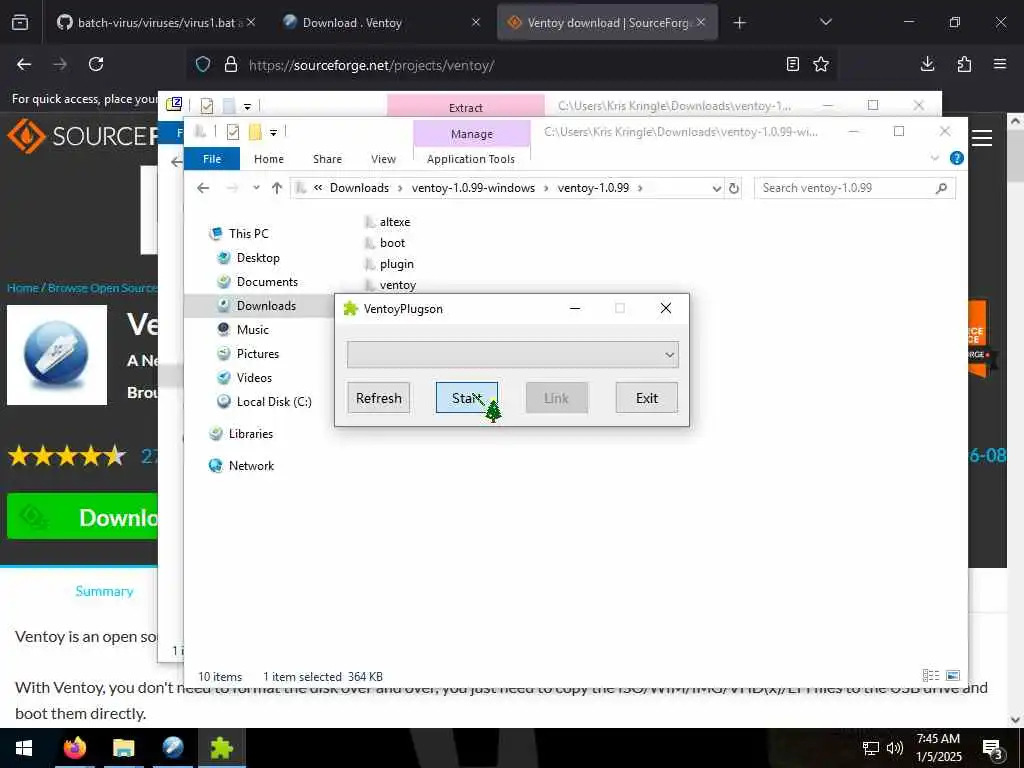Viewport: 1024px width, 768px height.
Task: Switch to the Share ribbon tab
Action: [327, 159]
